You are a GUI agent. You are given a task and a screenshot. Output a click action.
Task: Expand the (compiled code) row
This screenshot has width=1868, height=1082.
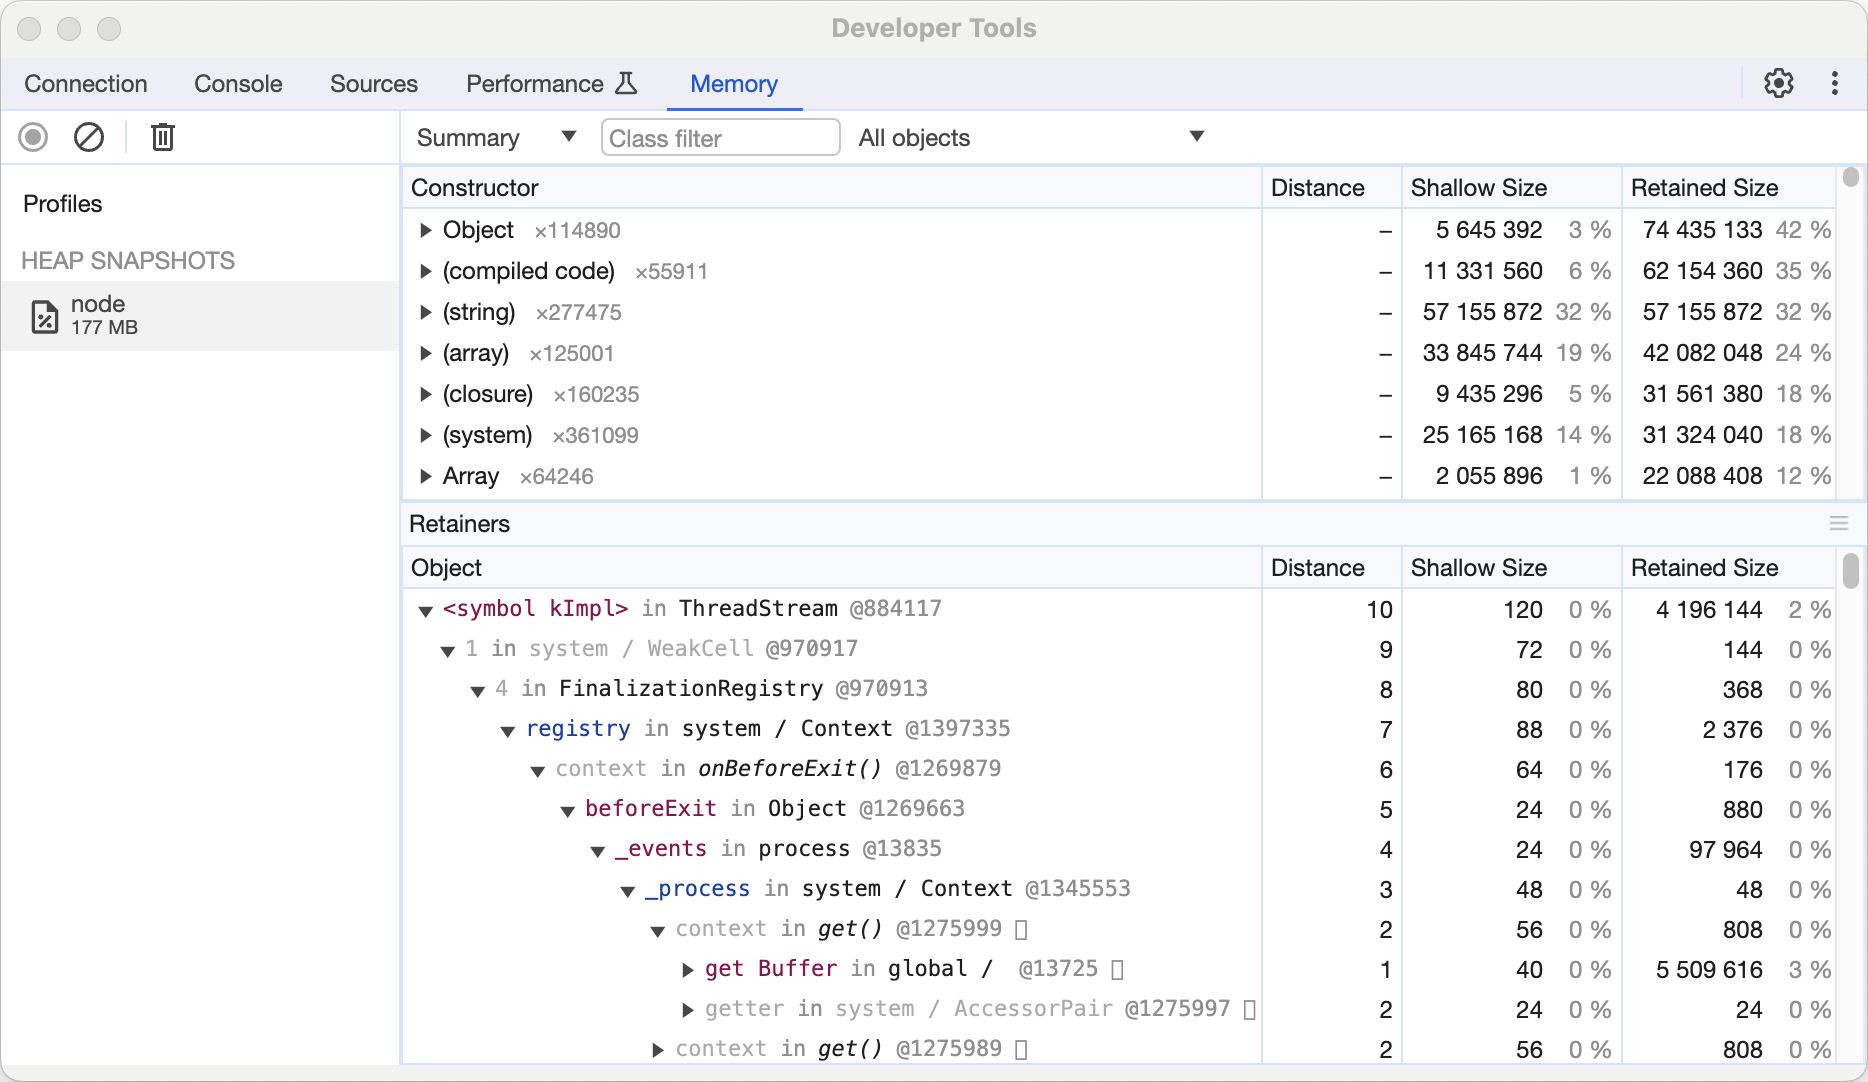coord(425,271)
